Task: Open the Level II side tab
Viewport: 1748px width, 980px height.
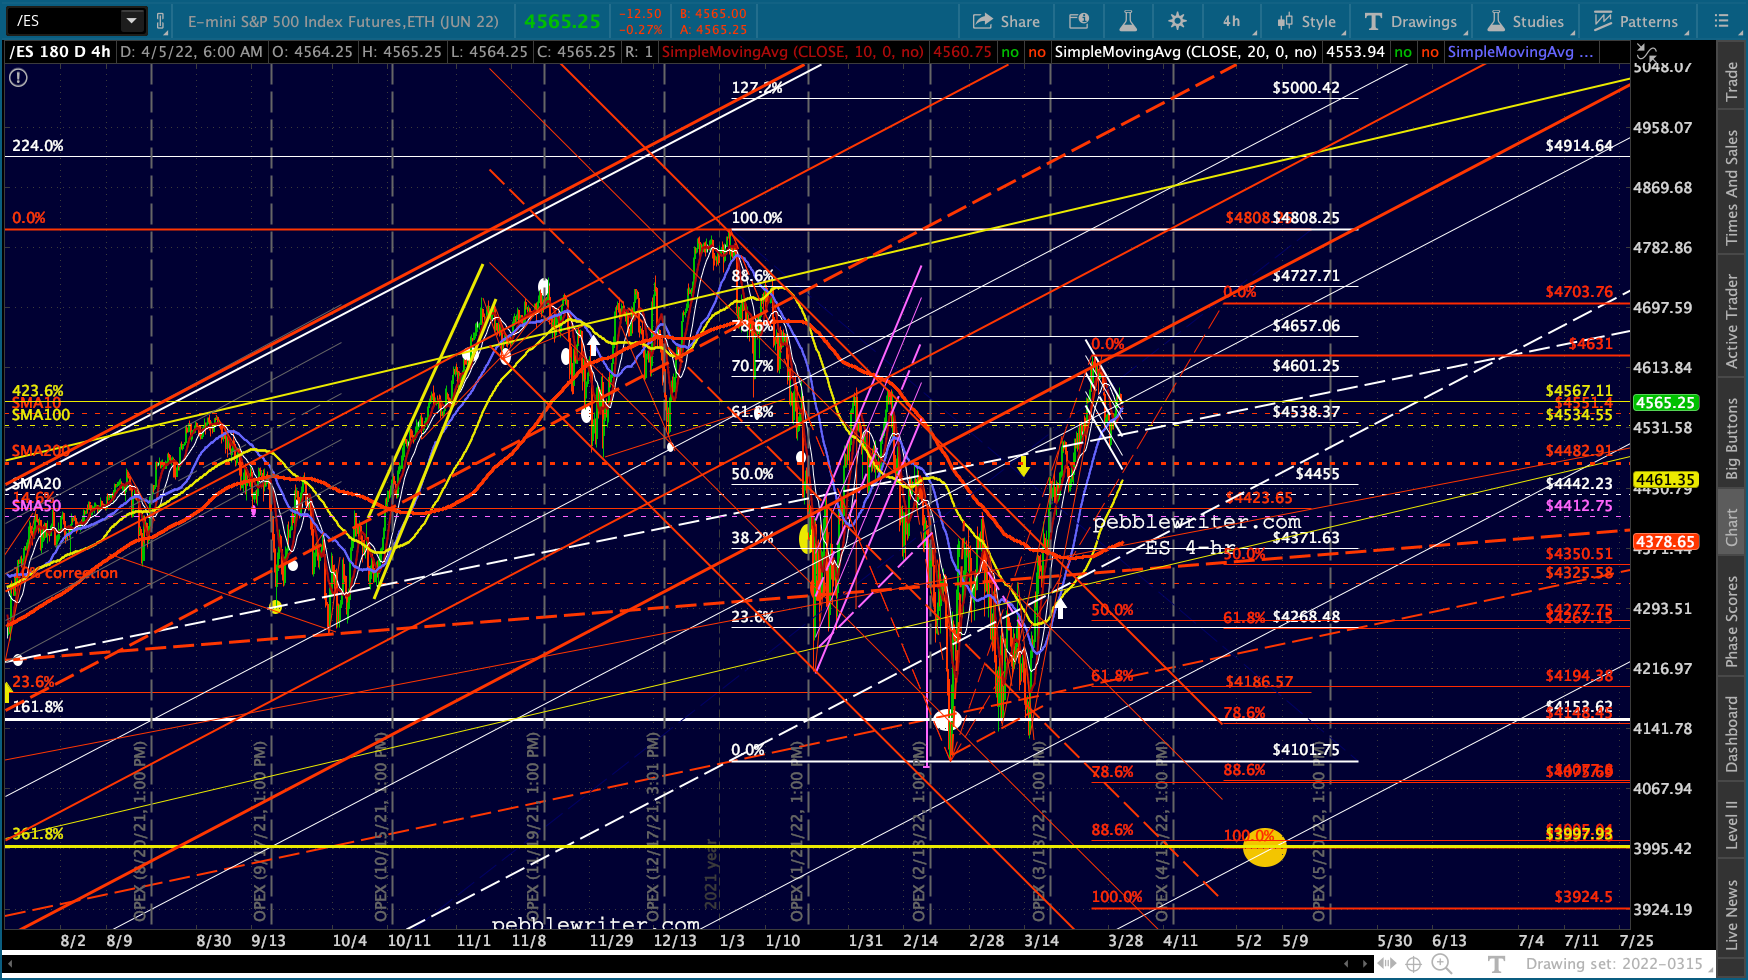Action: tap(1732, 825)
